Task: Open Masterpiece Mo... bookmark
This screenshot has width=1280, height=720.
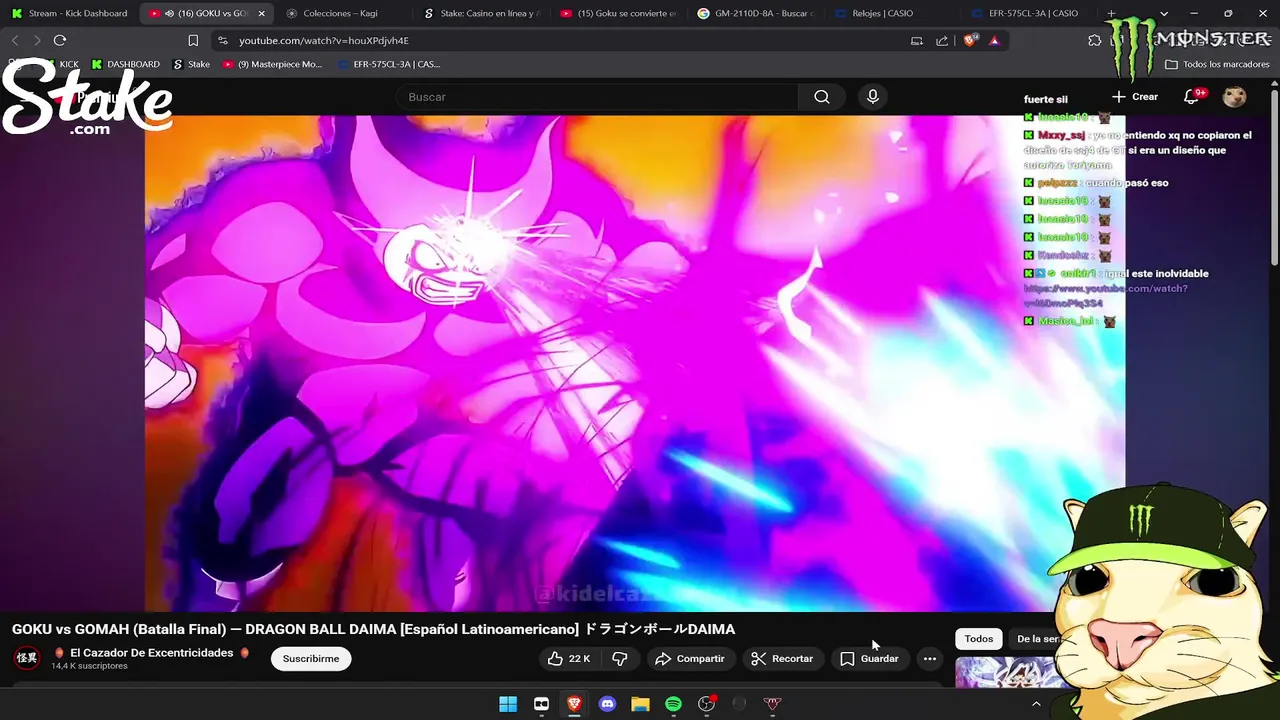Action: [273, 64]
